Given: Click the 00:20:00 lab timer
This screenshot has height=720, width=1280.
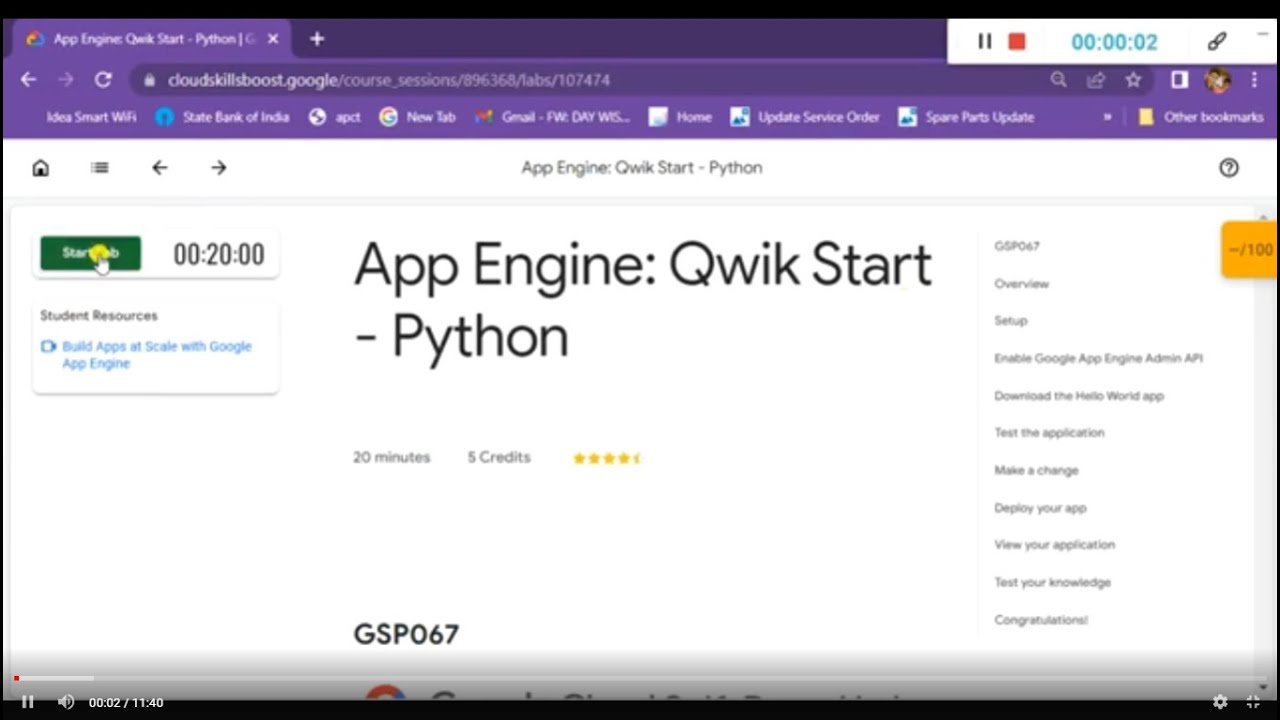Looking at the screenshot, I should coord(219,254).
